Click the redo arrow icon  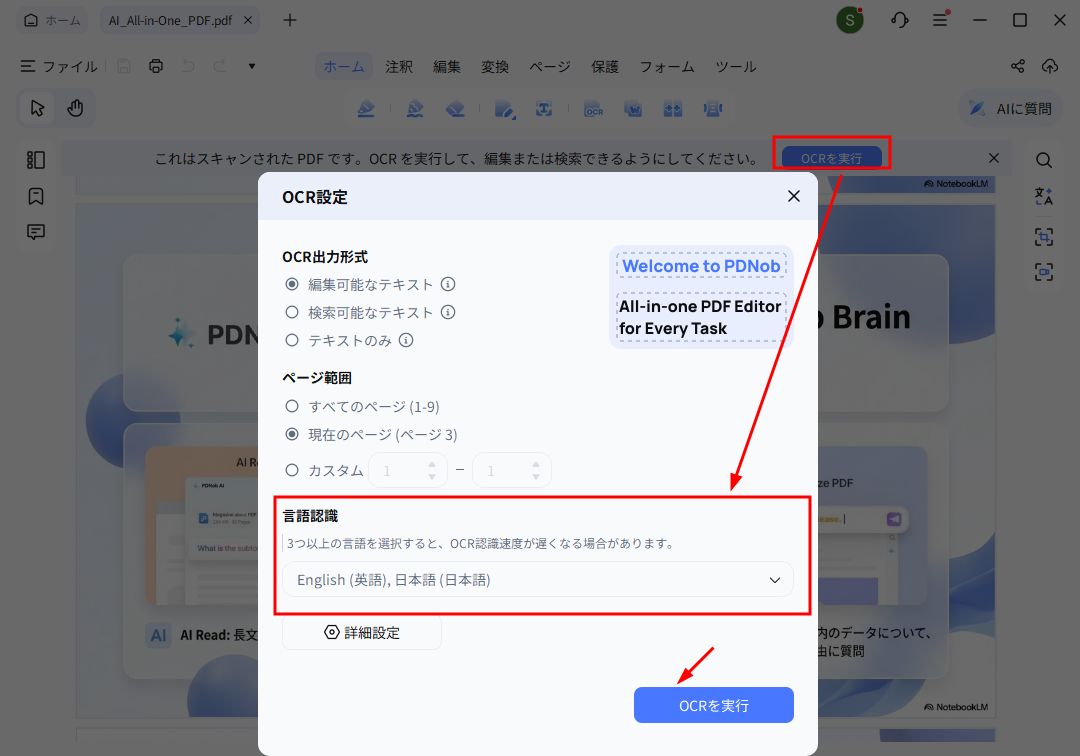tap(220, 66)
